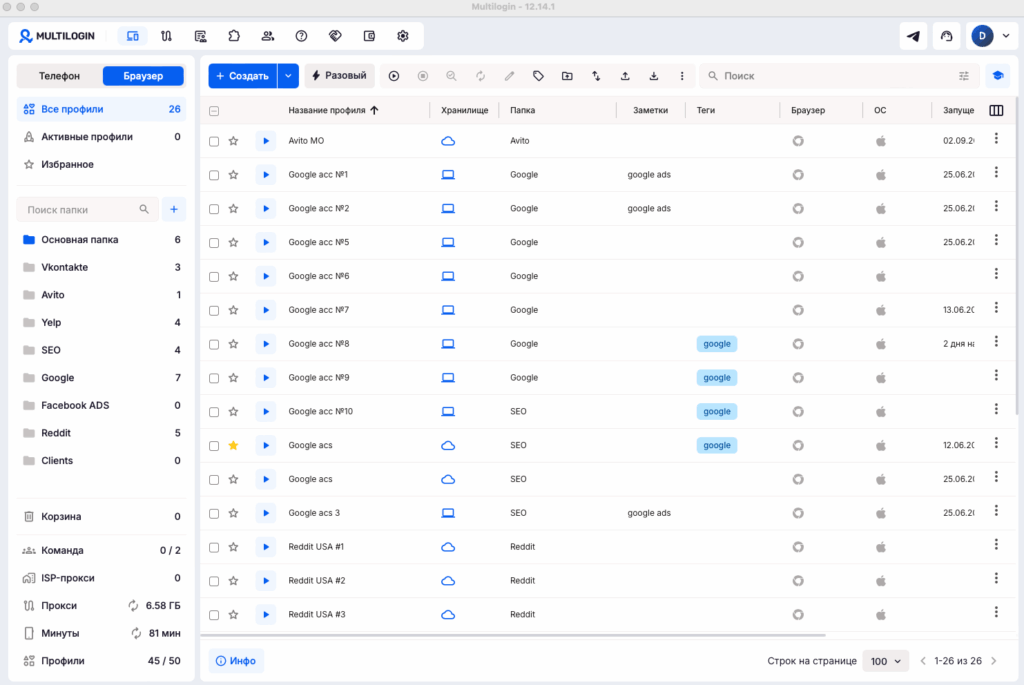Click the tag icon in the toolbar
This screenshot has width=1024, height=685.
pyautogui.click(x=538, y=76)
